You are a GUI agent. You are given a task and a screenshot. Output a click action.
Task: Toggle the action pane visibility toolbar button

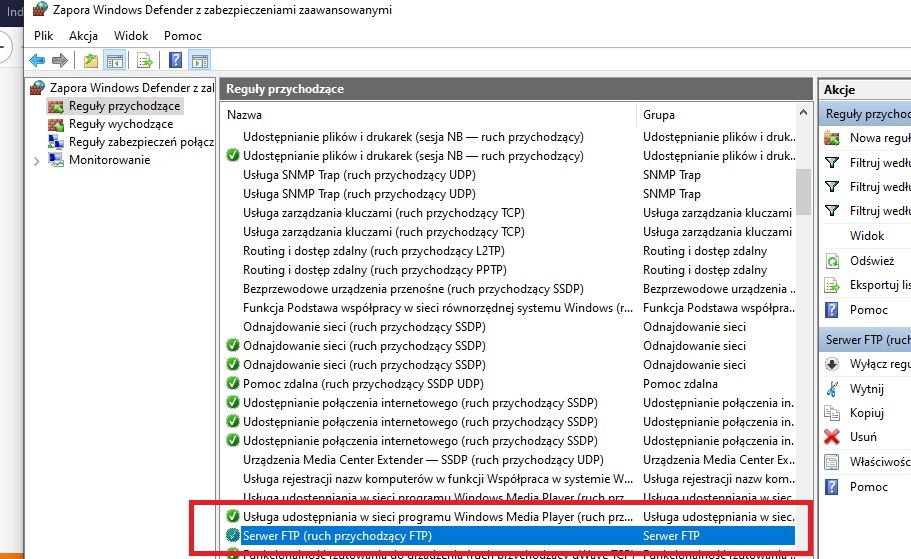click(x=200, y=61)
